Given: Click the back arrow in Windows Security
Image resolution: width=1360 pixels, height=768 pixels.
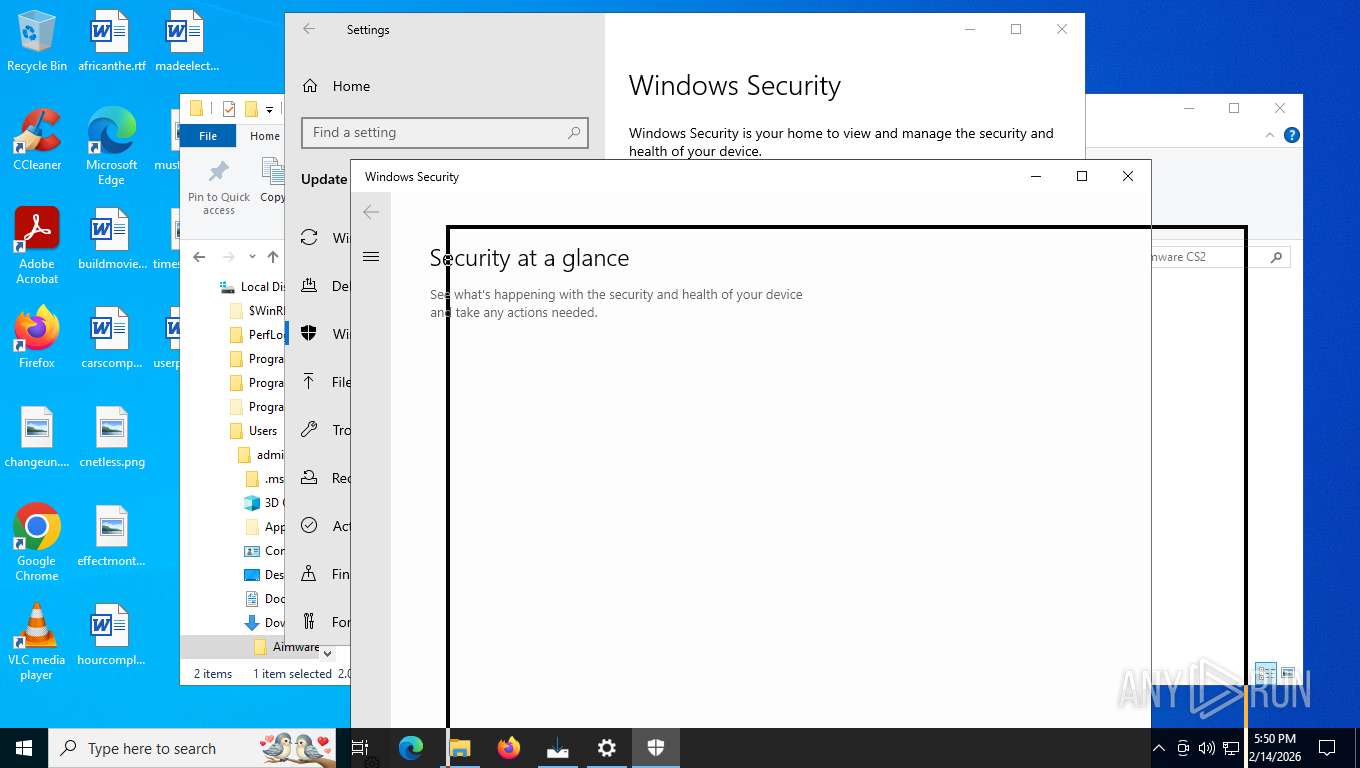Looking at the screenshot, I should [371, 212].
